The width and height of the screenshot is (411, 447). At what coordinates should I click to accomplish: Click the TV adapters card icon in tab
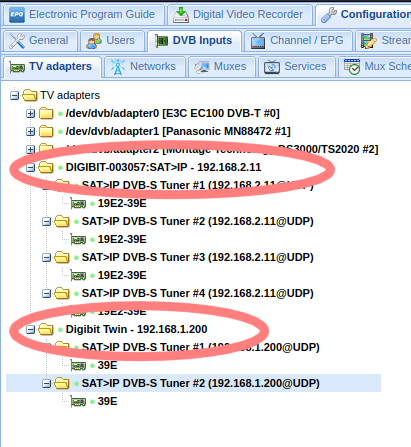(17, 68)
